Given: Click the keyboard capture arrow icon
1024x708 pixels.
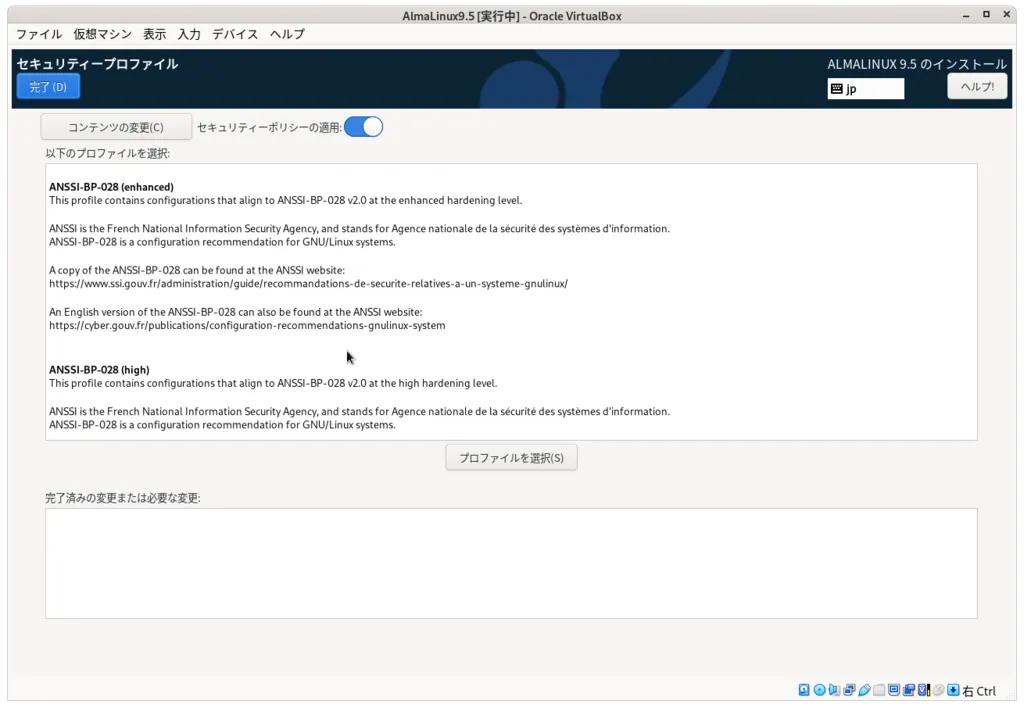Looking at the screenshot, I should click(x=954, y=690).
